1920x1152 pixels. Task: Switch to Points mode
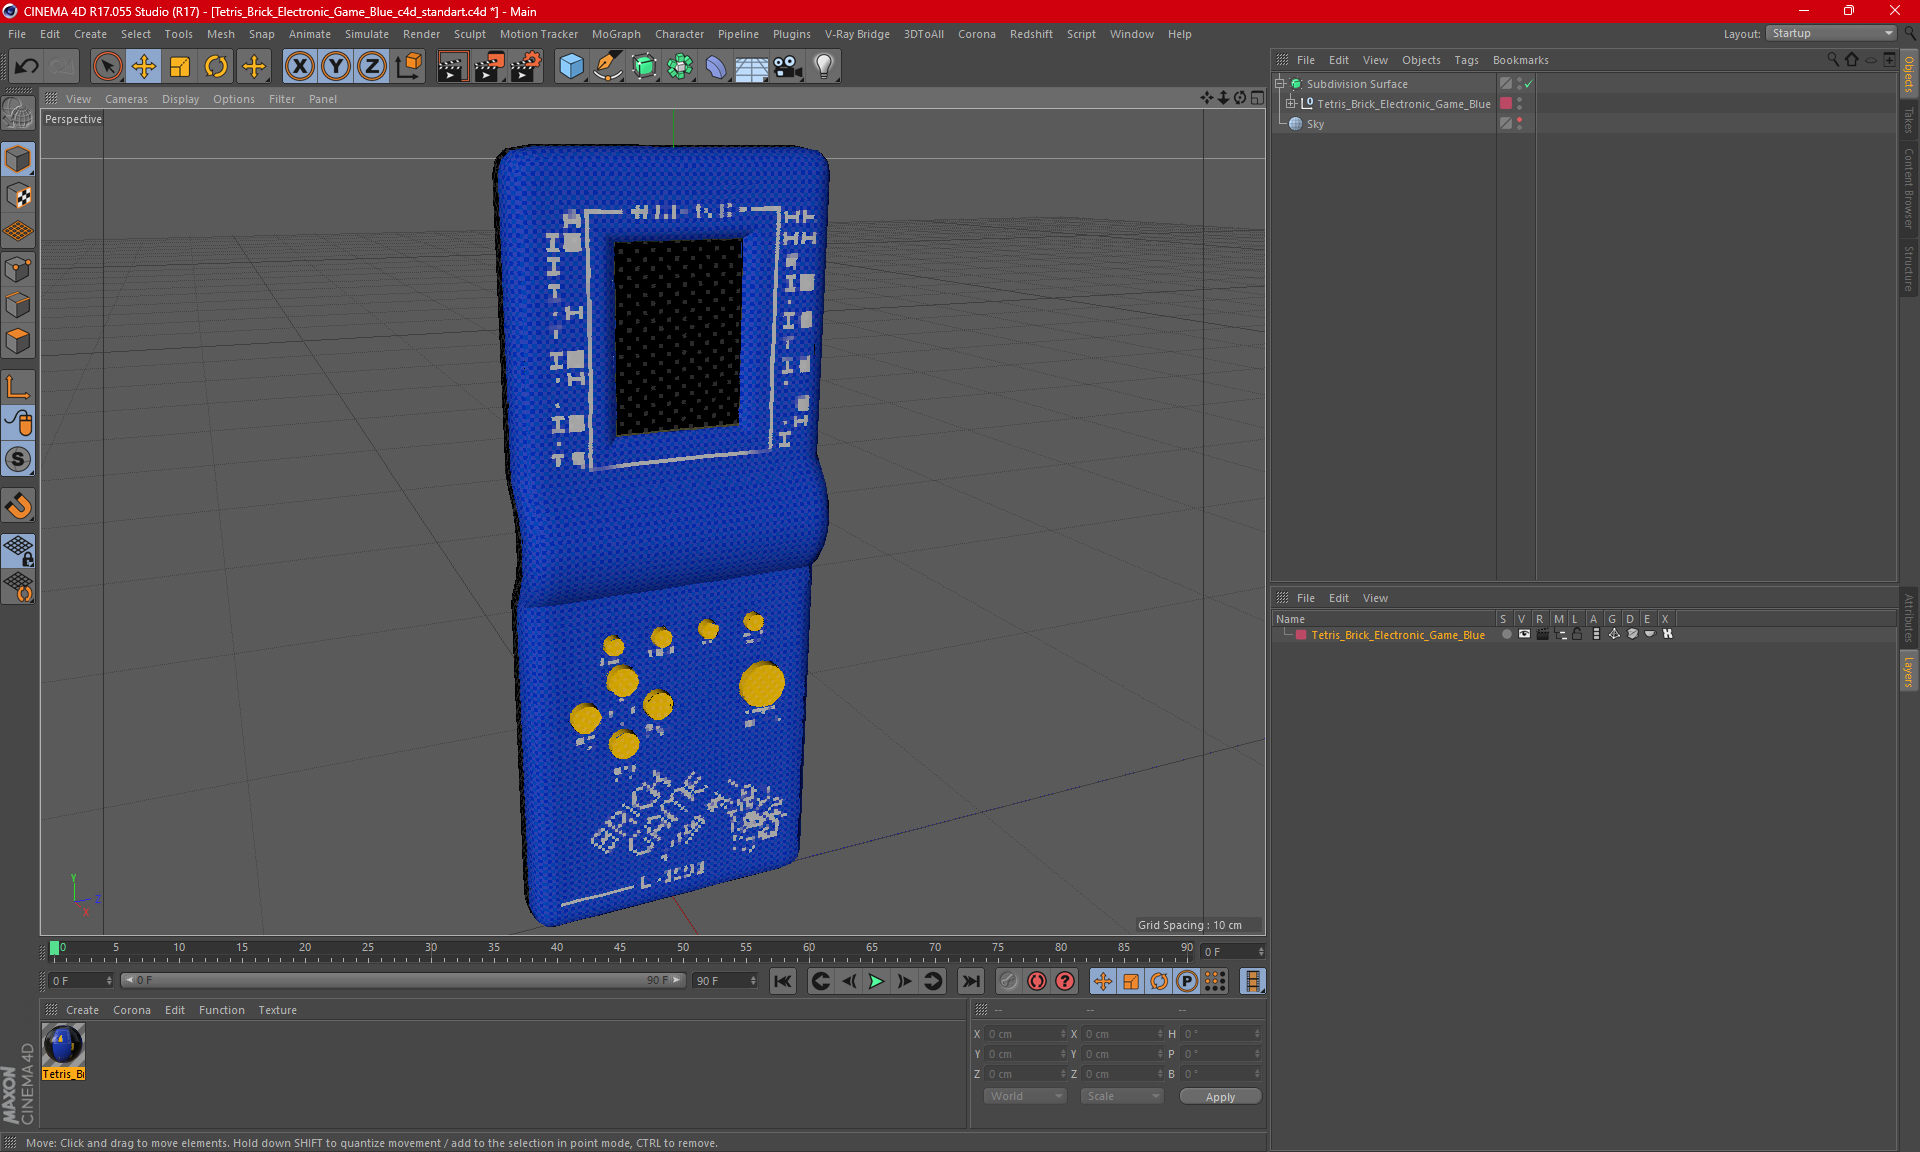point(18,269)
